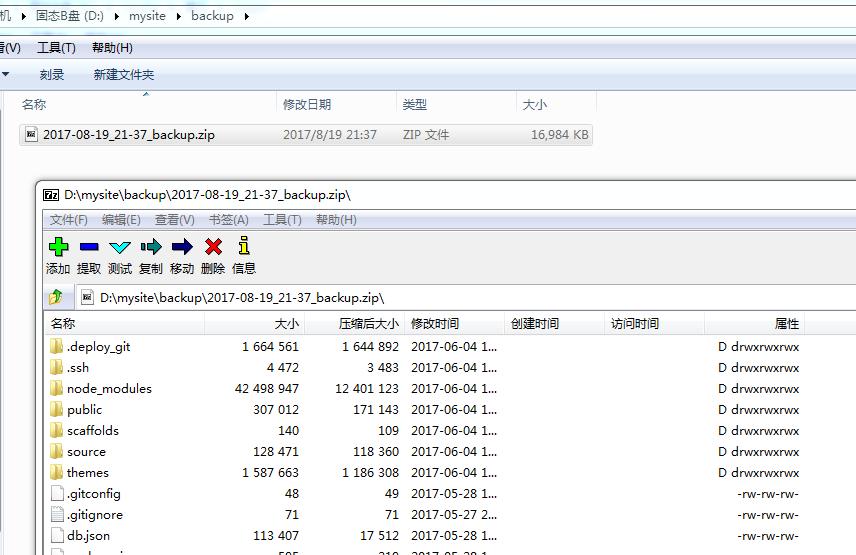This screenshot has width=856, height=555.
Task: Click the red Delete (删除) icon
Action: [213, 247]
